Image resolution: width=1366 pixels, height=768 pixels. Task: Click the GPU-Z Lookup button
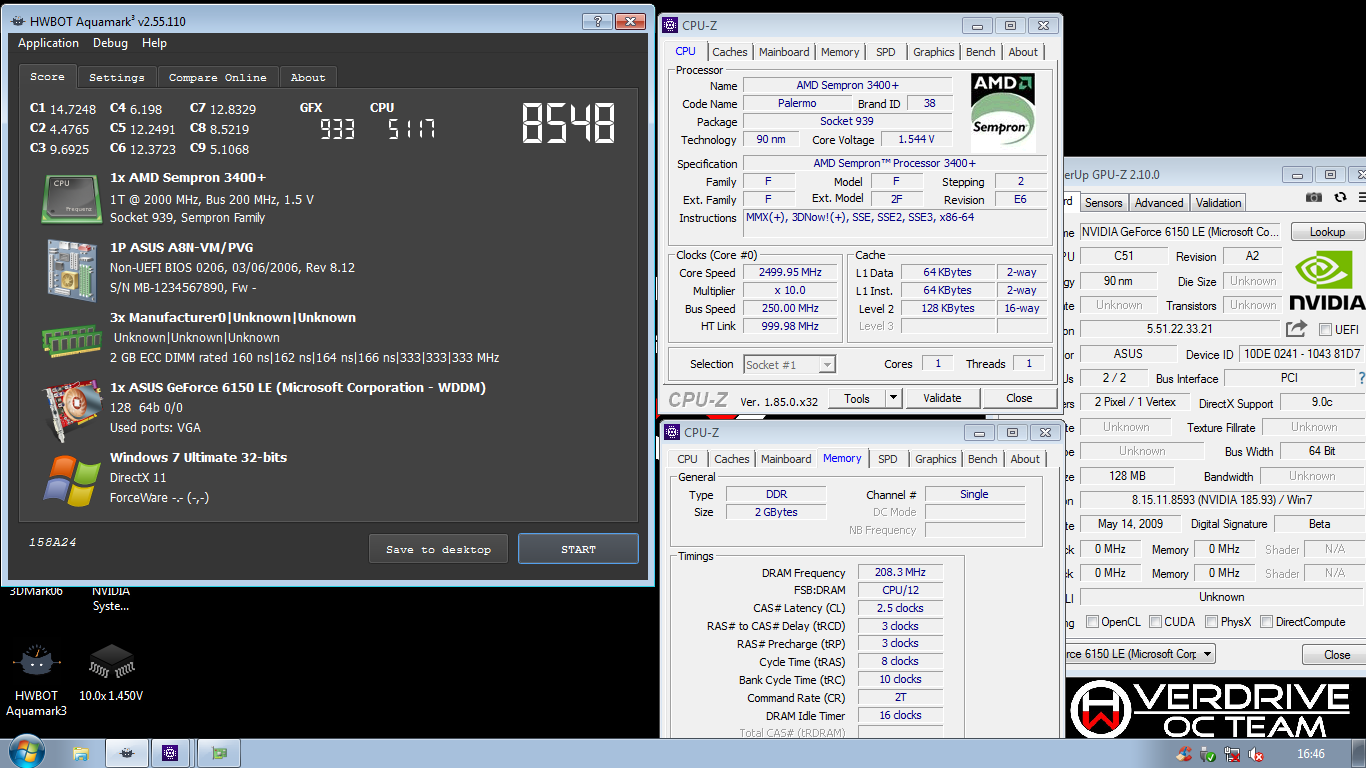[x=1327, y=232]
